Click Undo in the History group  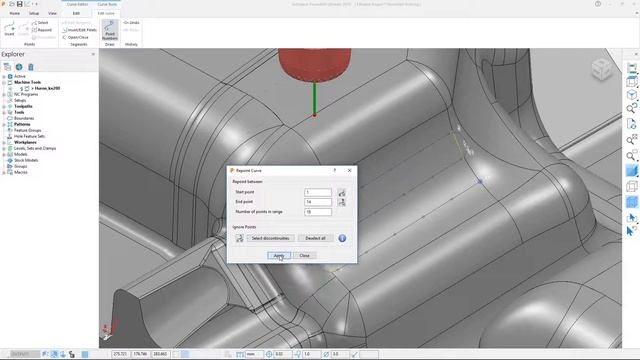(131, 22)
